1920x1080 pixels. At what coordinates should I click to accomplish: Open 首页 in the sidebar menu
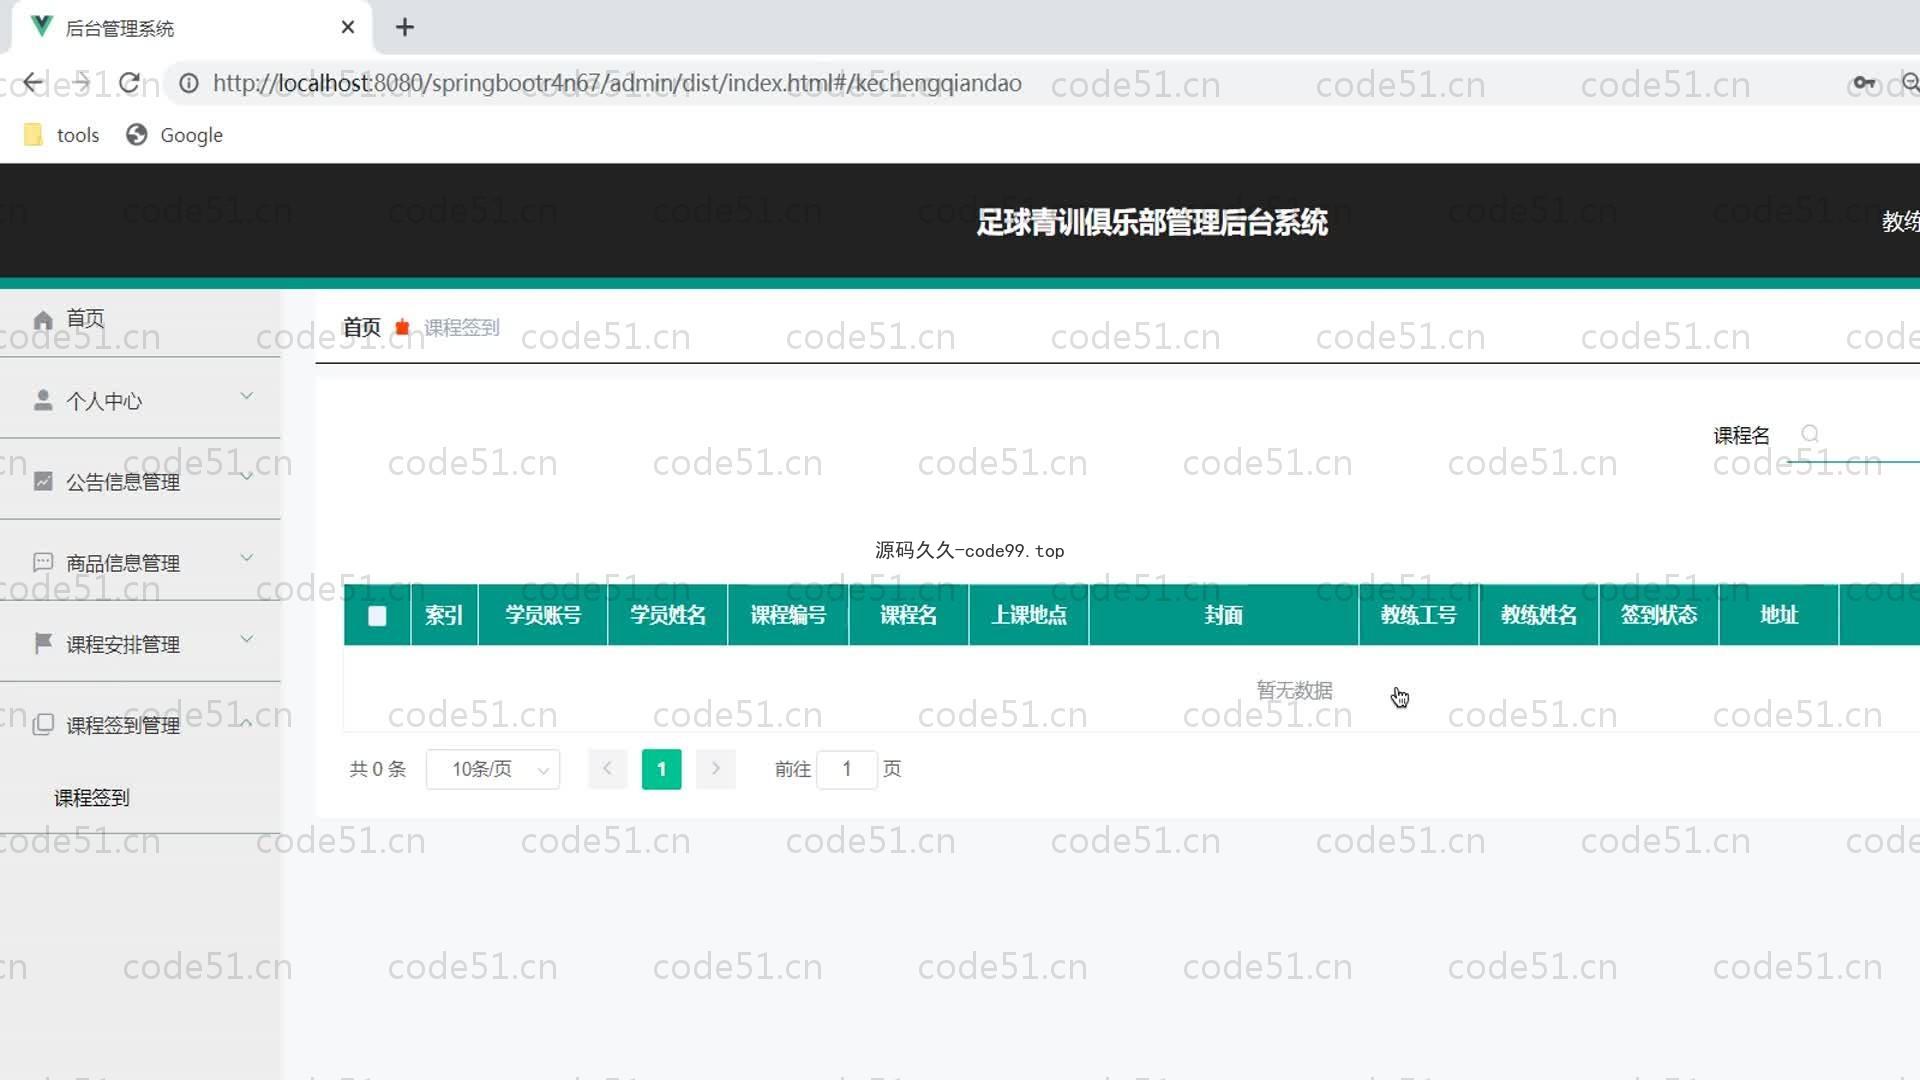(140, 319)
